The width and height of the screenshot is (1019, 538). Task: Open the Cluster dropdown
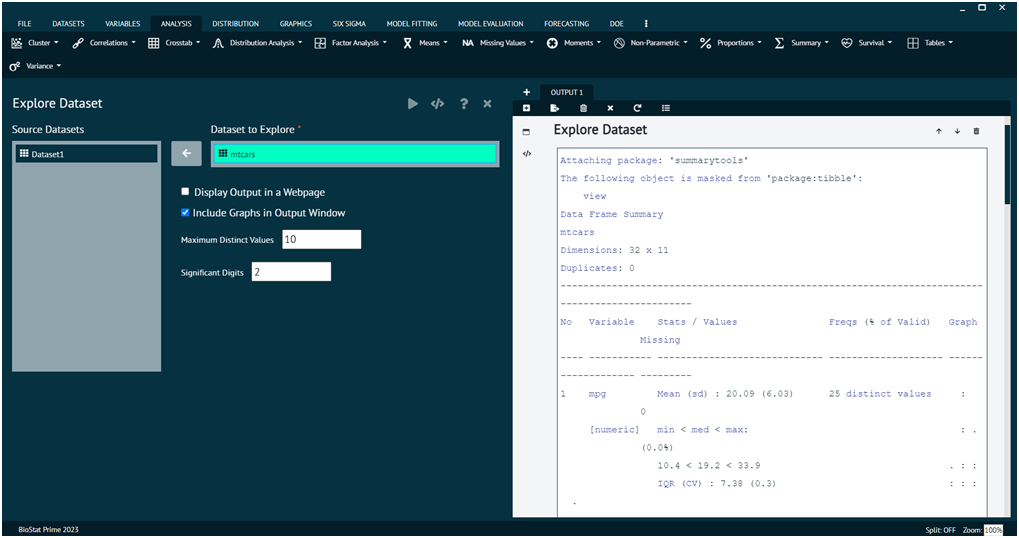pos(35,43)
